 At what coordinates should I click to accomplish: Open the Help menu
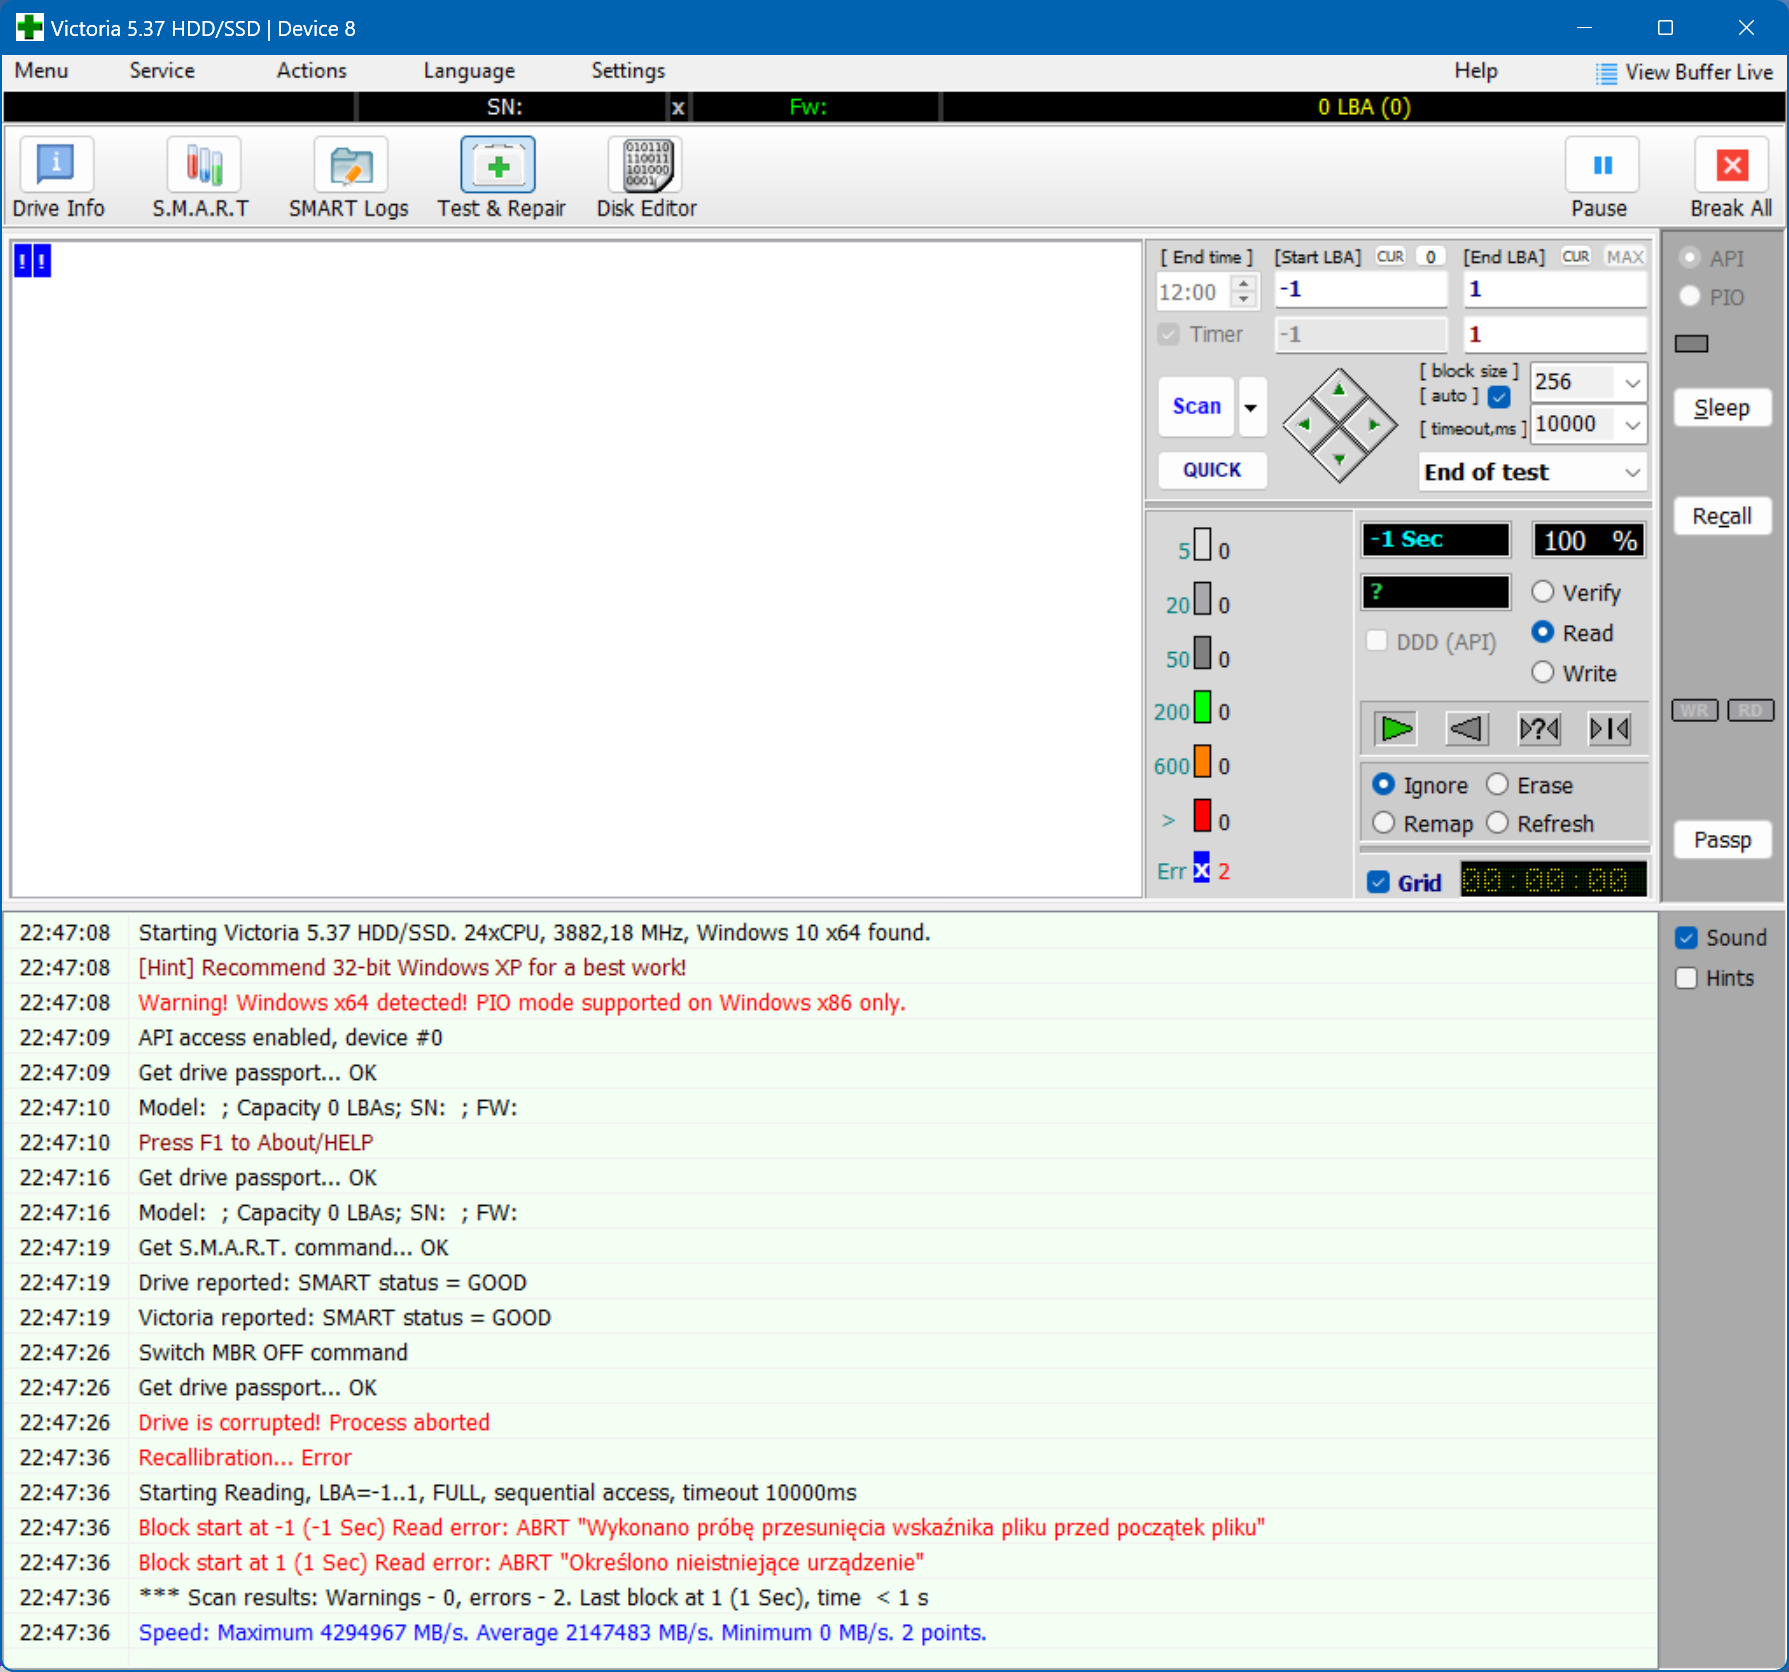point(1476,71)
